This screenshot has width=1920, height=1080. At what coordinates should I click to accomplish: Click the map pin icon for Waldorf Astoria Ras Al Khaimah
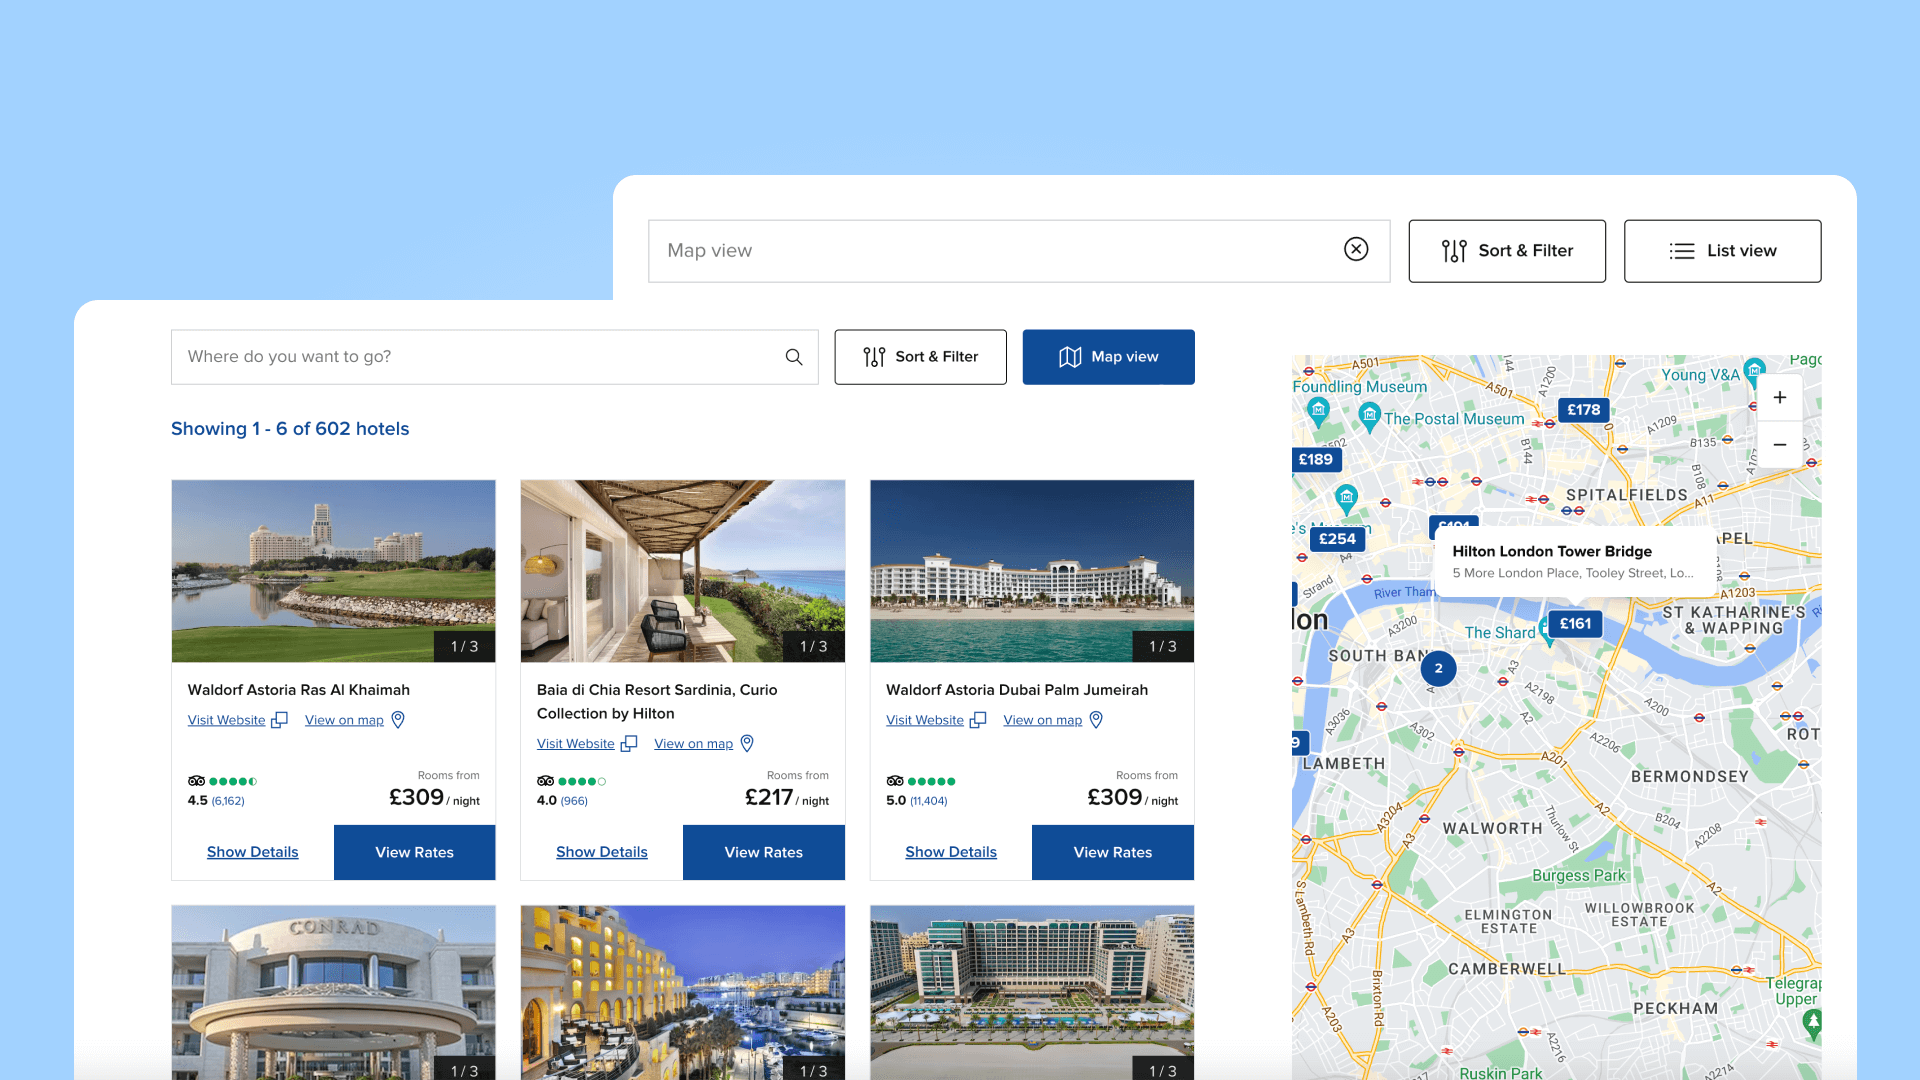(397, 720)
